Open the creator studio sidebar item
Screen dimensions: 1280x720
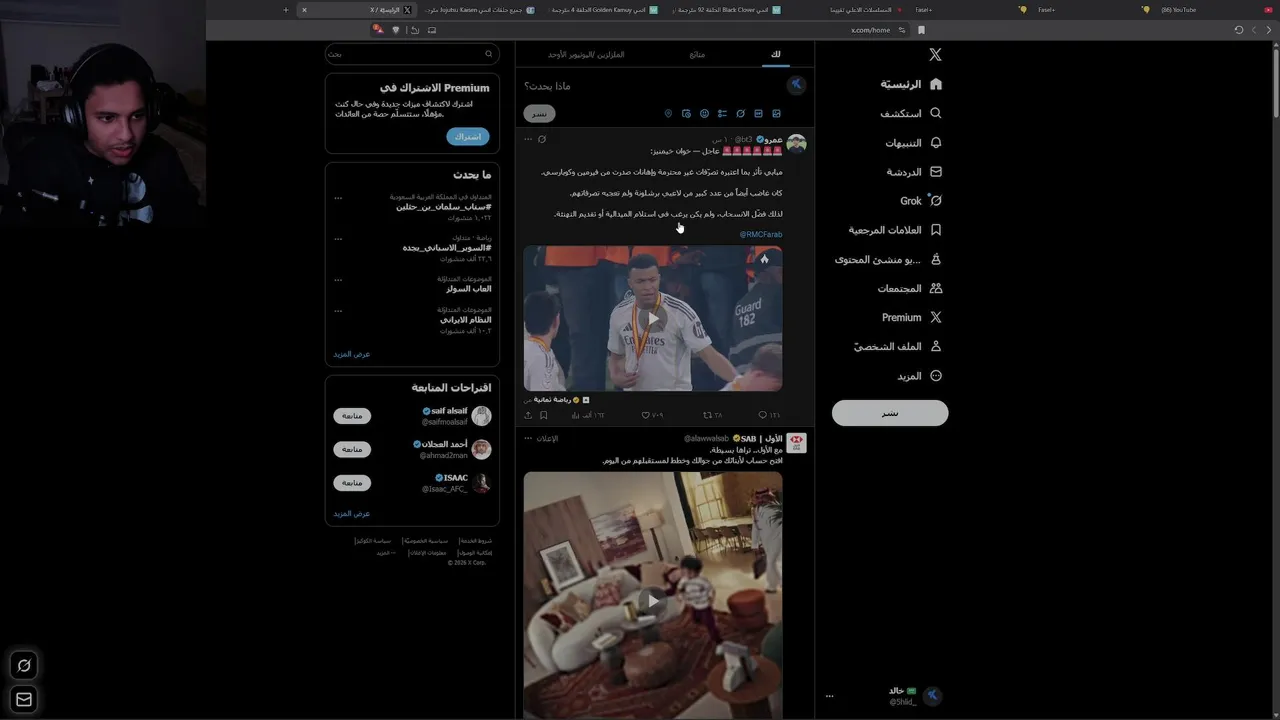889,259
